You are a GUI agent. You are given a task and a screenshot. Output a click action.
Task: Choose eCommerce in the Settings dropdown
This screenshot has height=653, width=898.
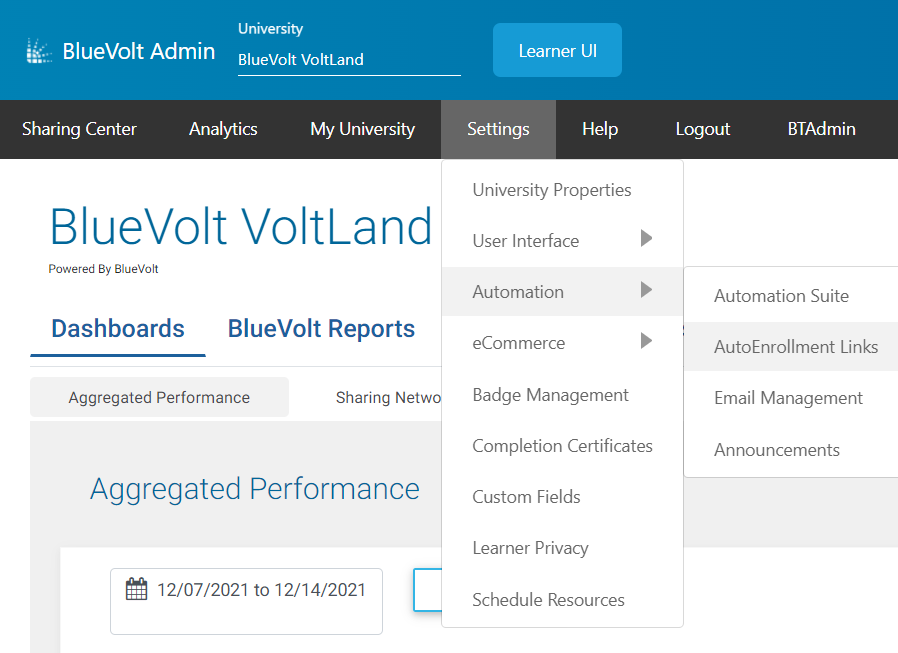coord(562,343)
